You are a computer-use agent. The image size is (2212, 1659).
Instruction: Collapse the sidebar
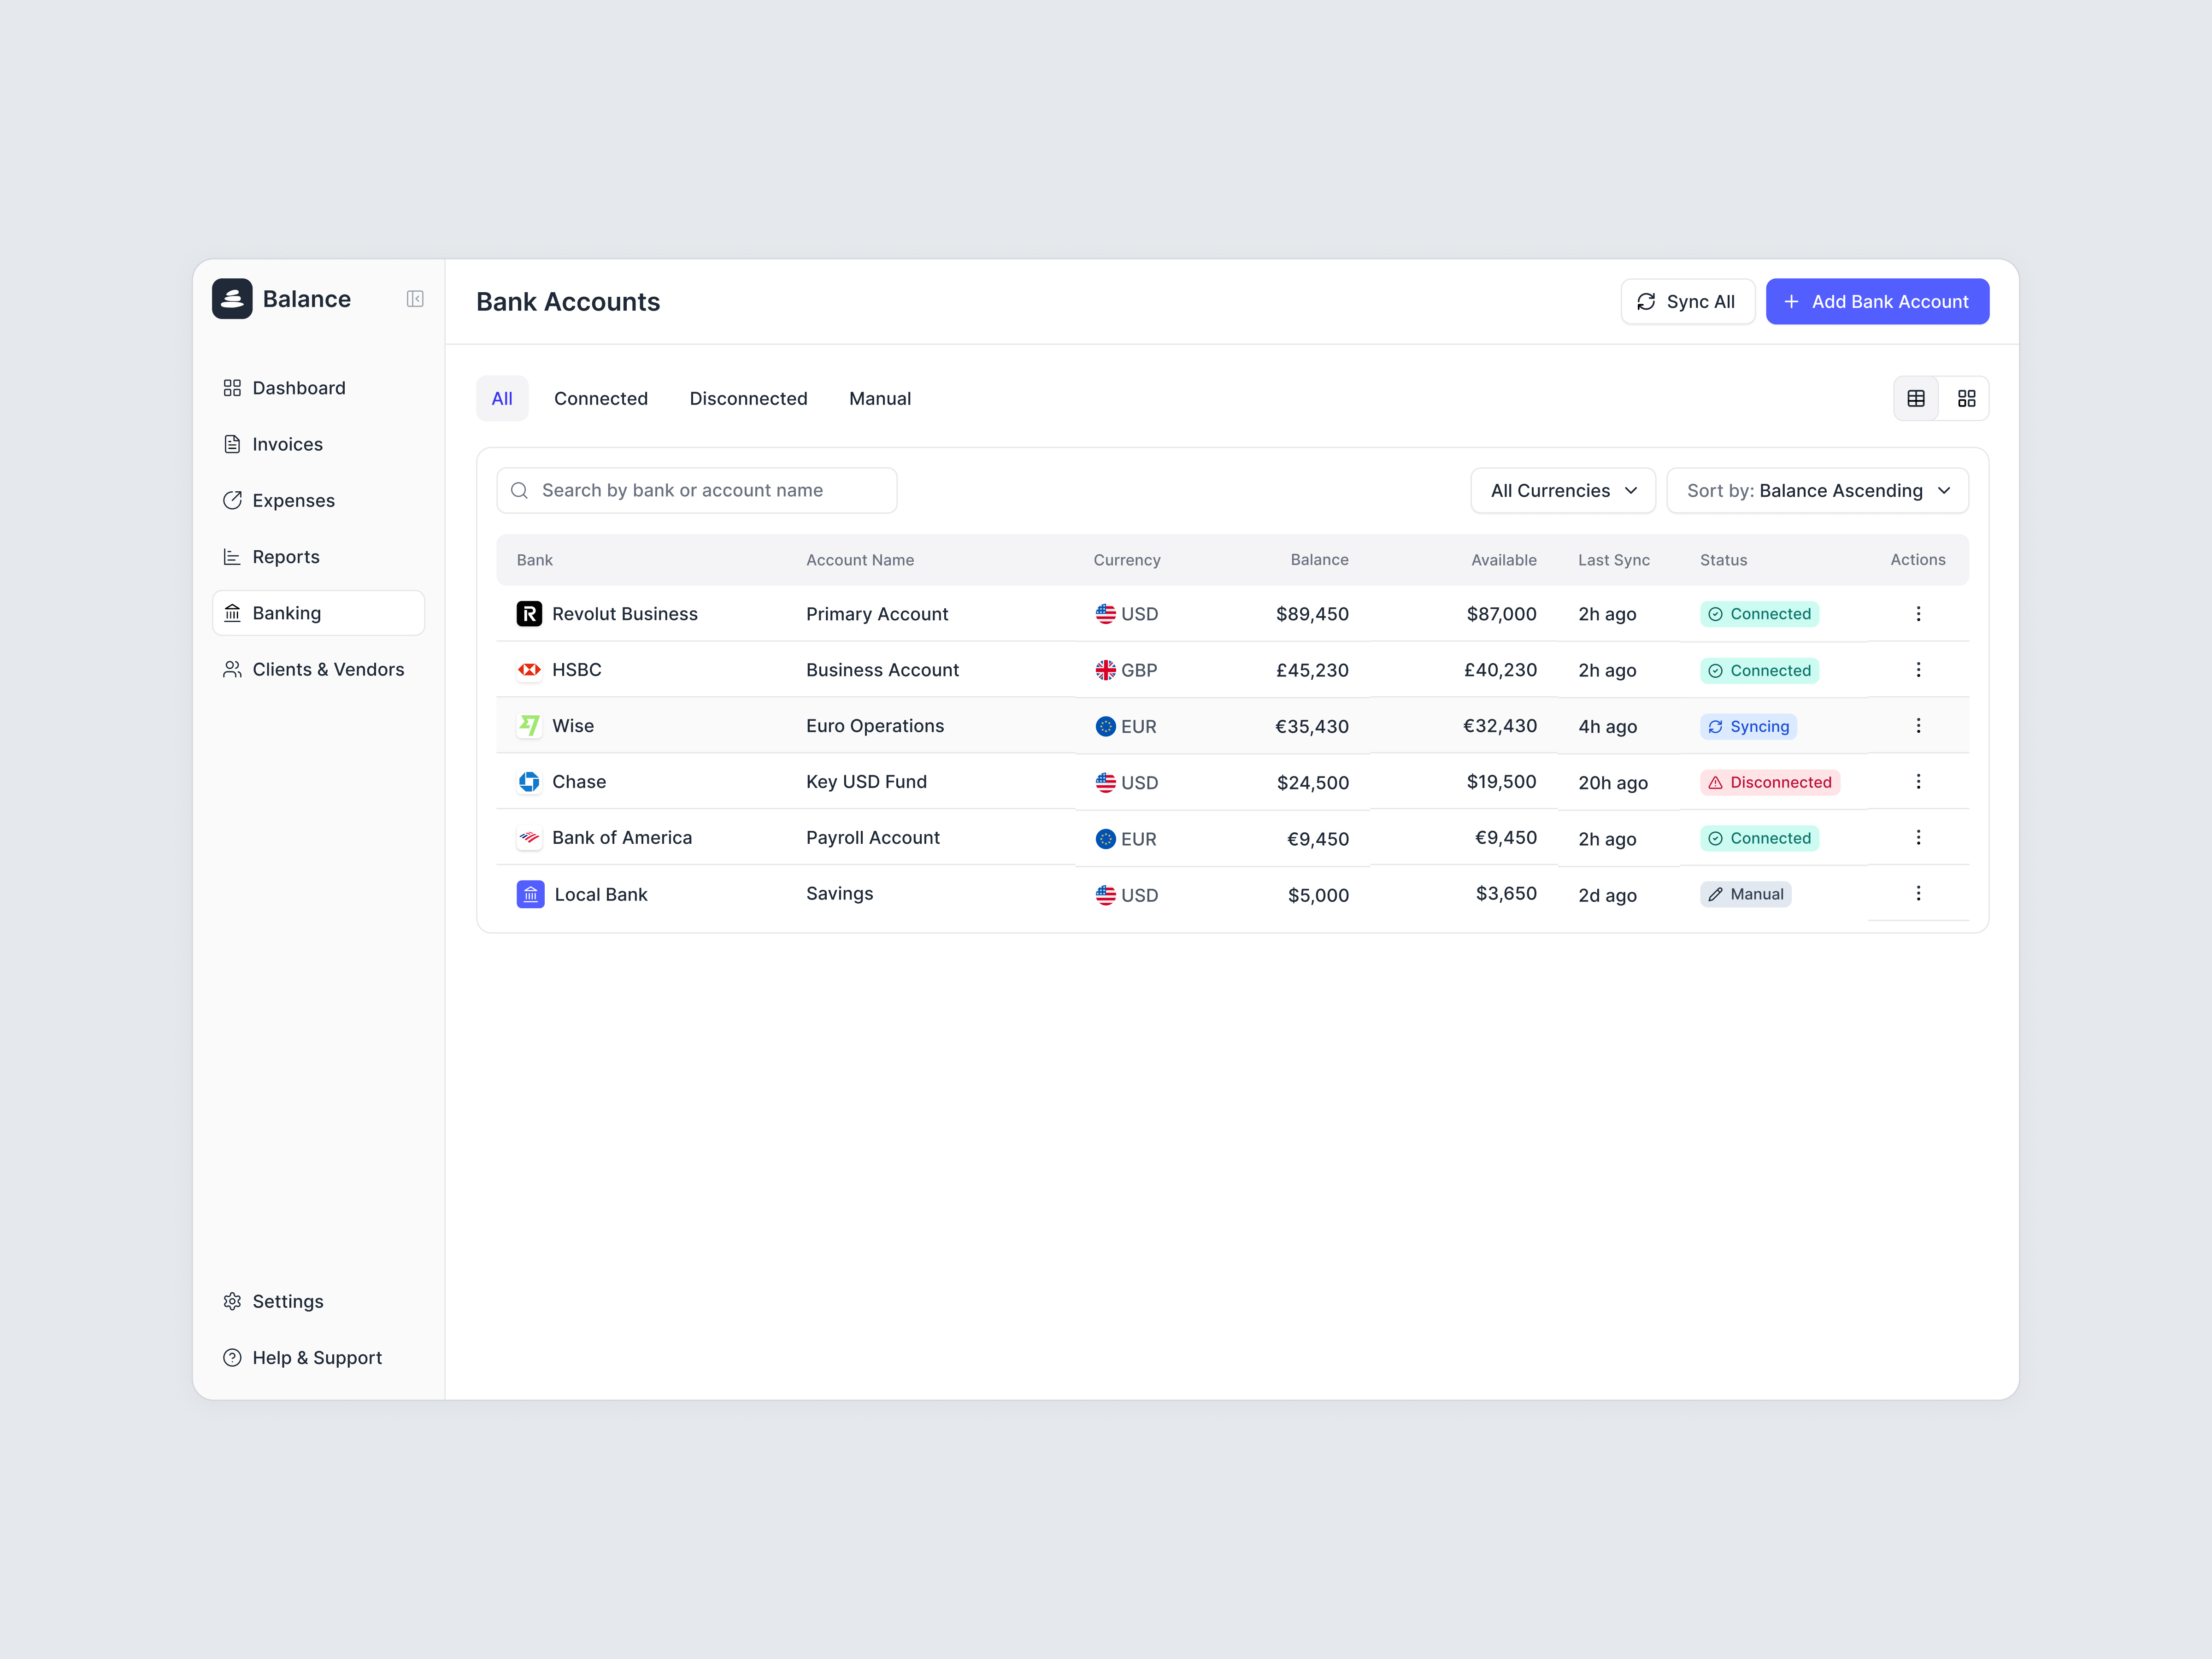click(x=415, y=298)
